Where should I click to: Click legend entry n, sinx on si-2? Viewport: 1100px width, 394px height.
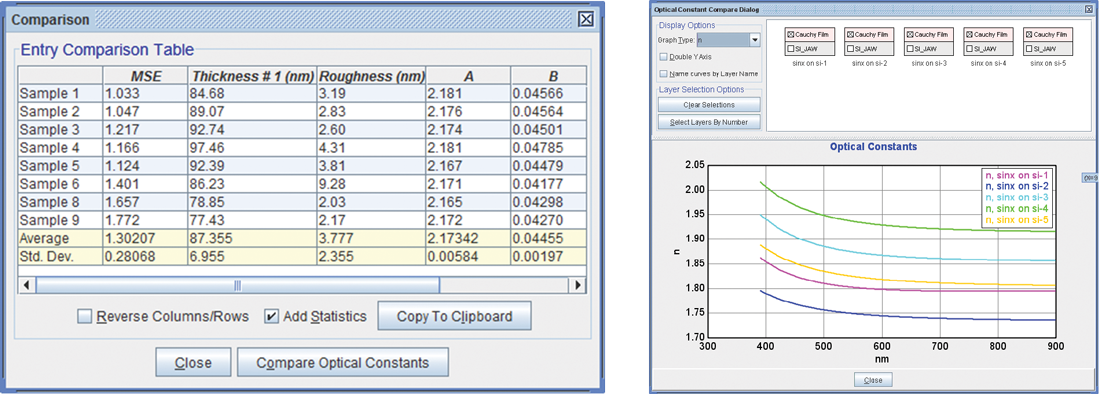[1016, 186]
